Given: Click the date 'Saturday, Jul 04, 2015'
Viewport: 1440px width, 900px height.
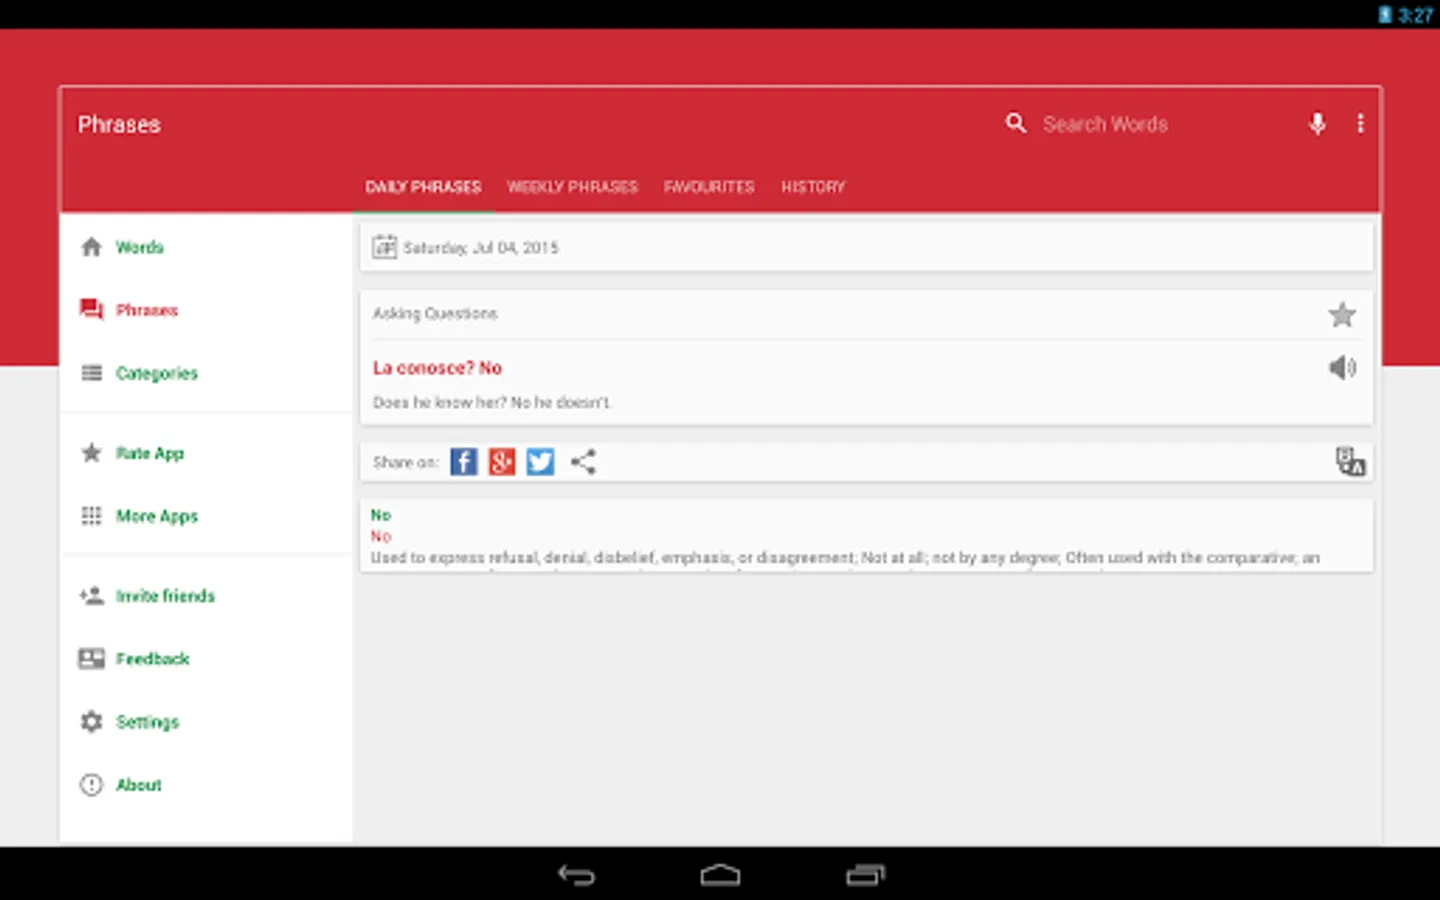Looking at the screenshot, I should click(x=481, y=247).
